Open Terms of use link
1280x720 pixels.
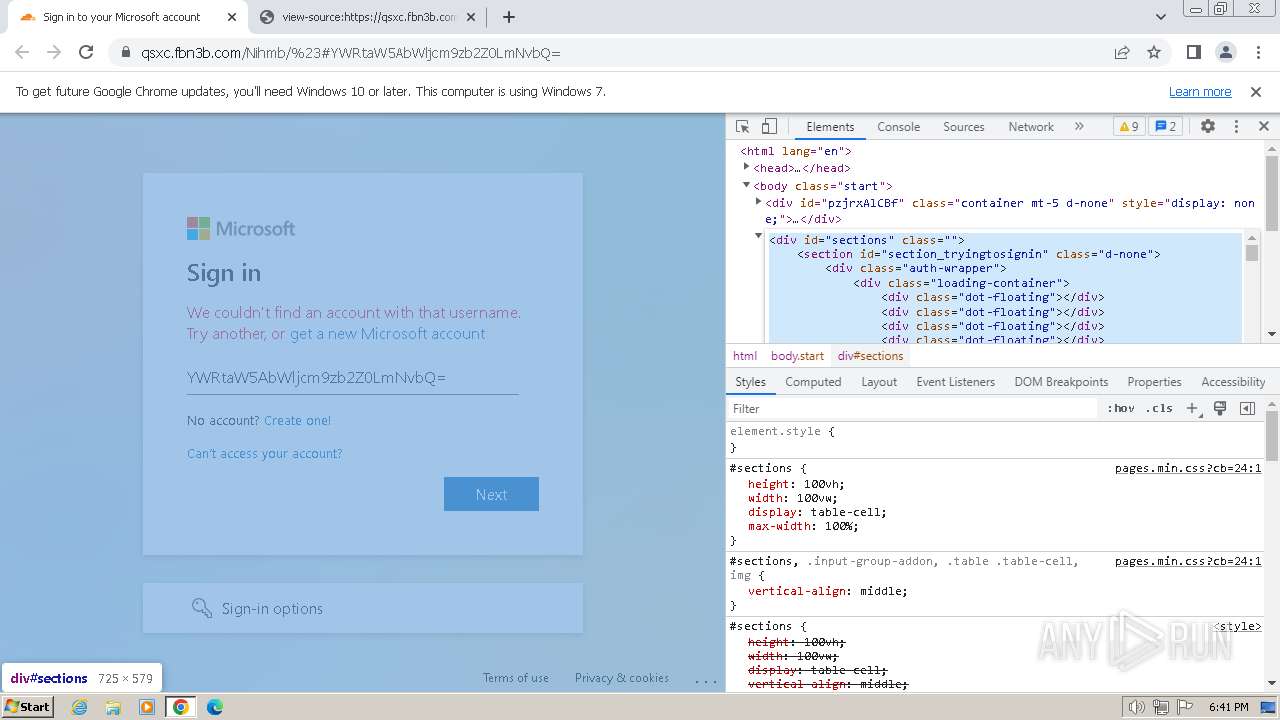click(516, 678)
